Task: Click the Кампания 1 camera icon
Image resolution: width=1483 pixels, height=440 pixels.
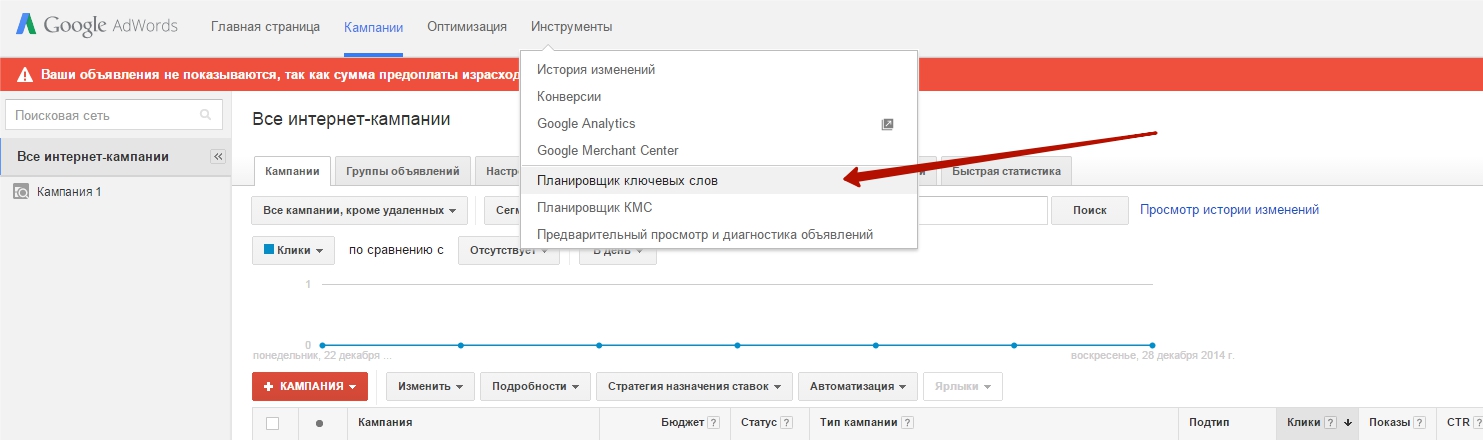Action: click(x=20, y=191)
